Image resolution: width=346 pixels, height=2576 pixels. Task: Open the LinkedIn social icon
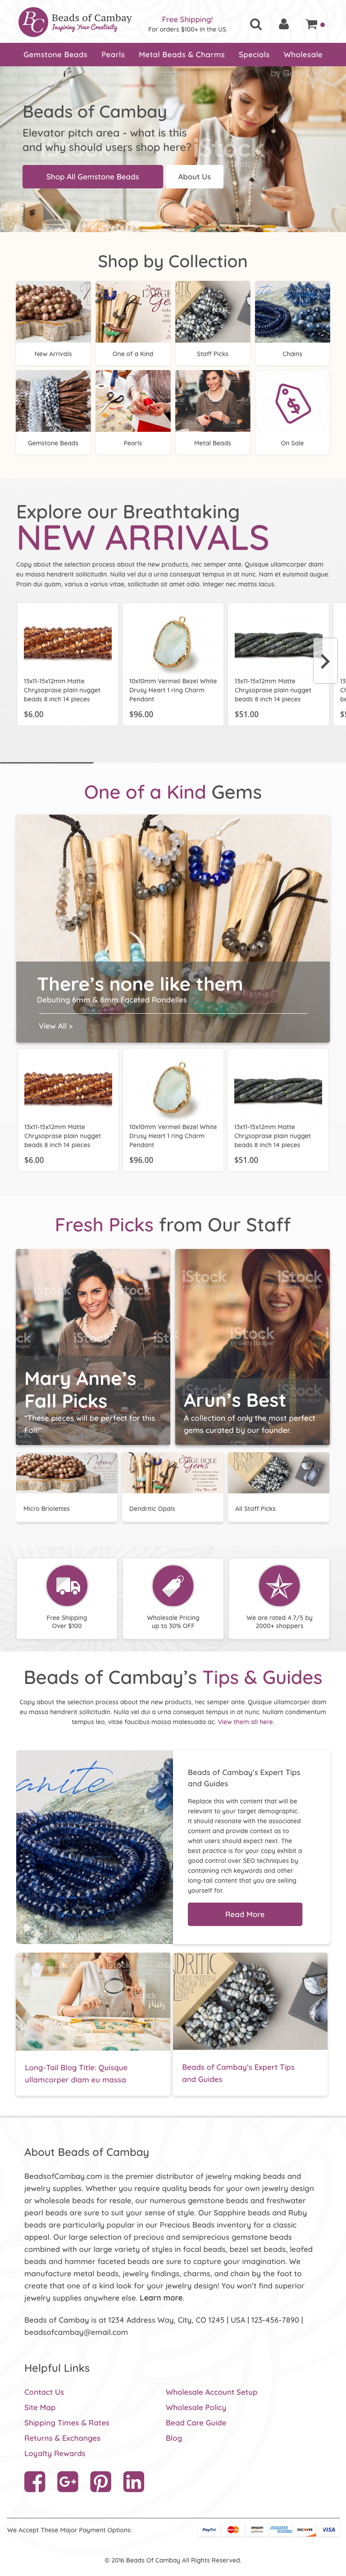pyautogui.click(x=134, y=2481)
